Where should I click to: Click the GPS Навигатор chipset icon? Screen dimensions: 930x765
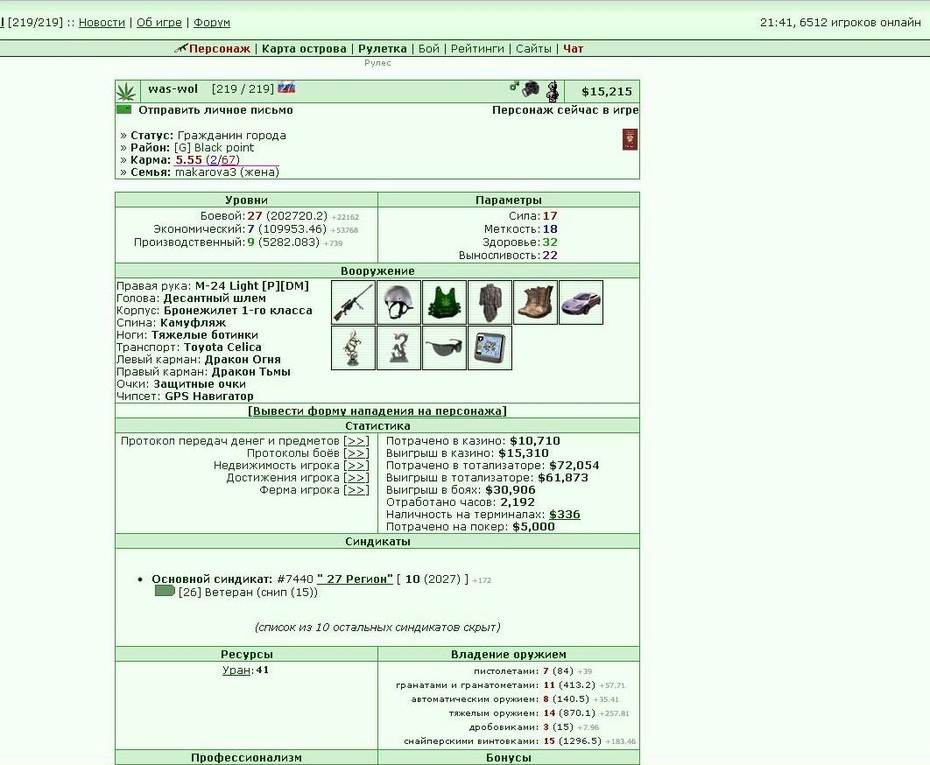coord(490,348)
